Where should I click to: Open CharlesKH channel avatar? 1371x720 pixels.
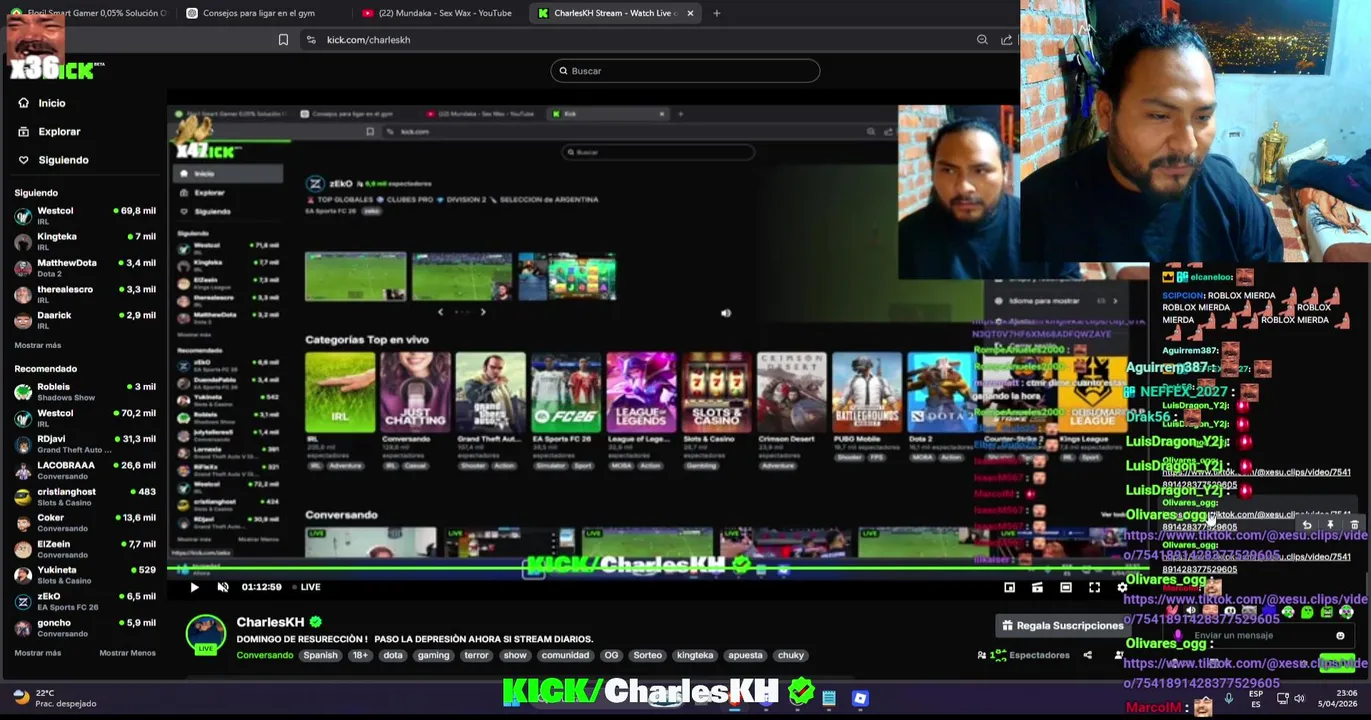pos(206,634)
